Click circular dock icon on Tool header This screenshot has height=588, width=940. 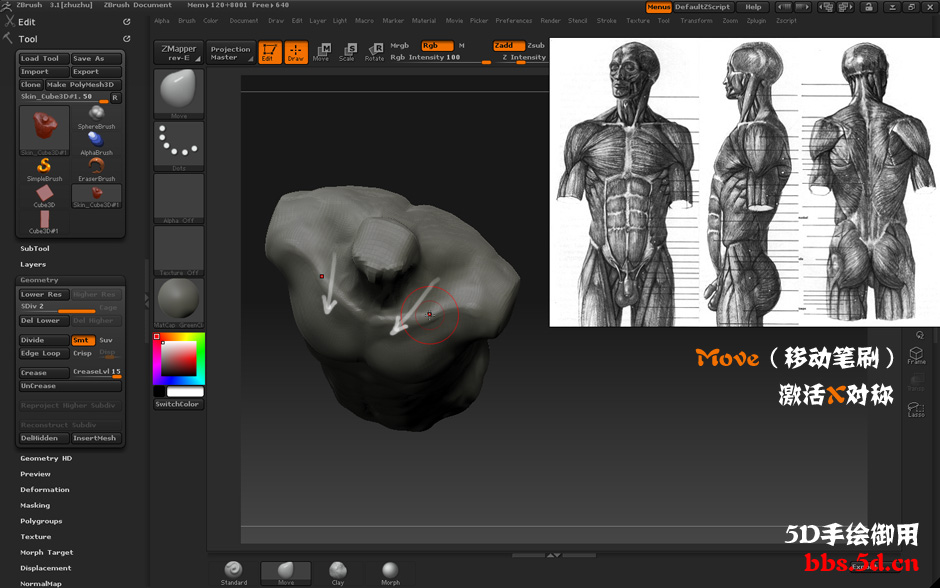coord(126,39)
